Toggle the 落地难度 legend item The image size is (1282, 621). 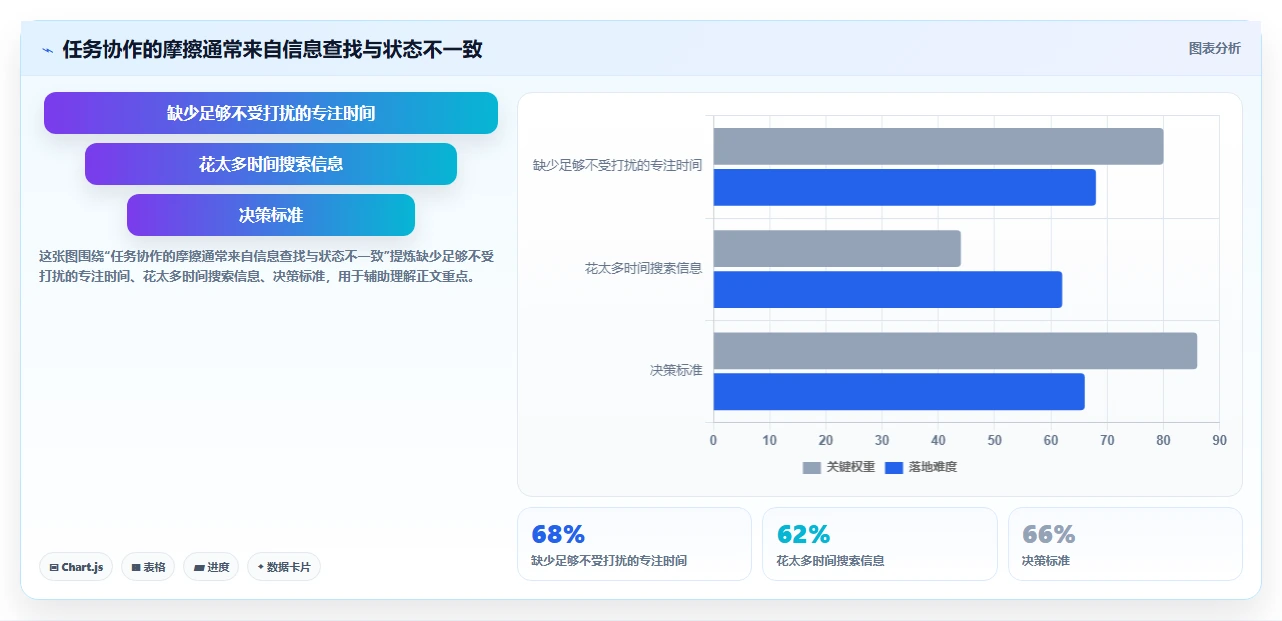point(921,467)
